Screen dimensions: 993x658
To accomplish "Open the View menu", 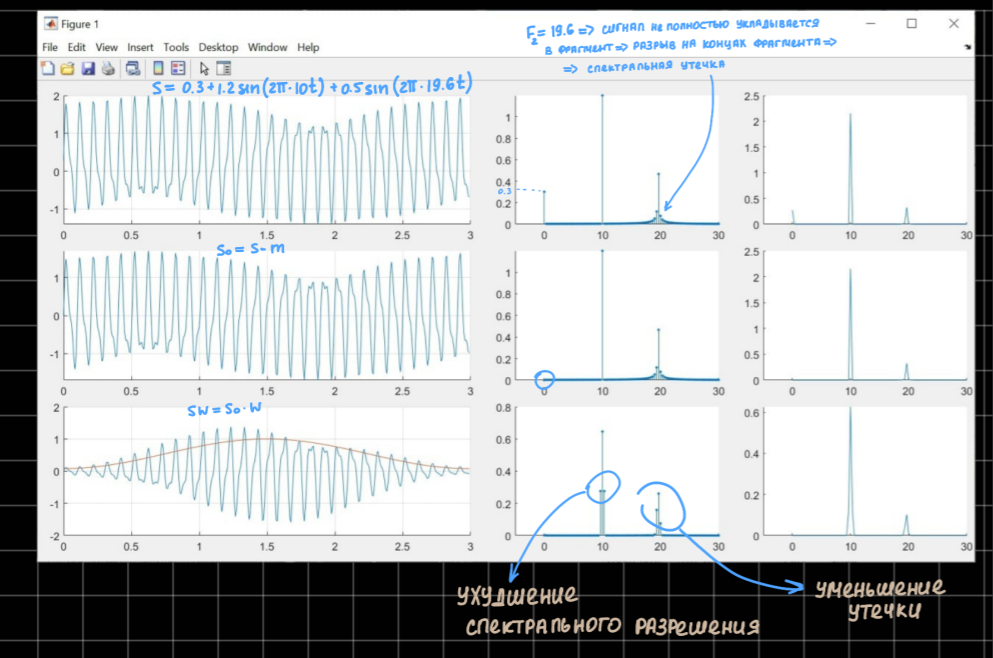I will [x=106, y=47].
